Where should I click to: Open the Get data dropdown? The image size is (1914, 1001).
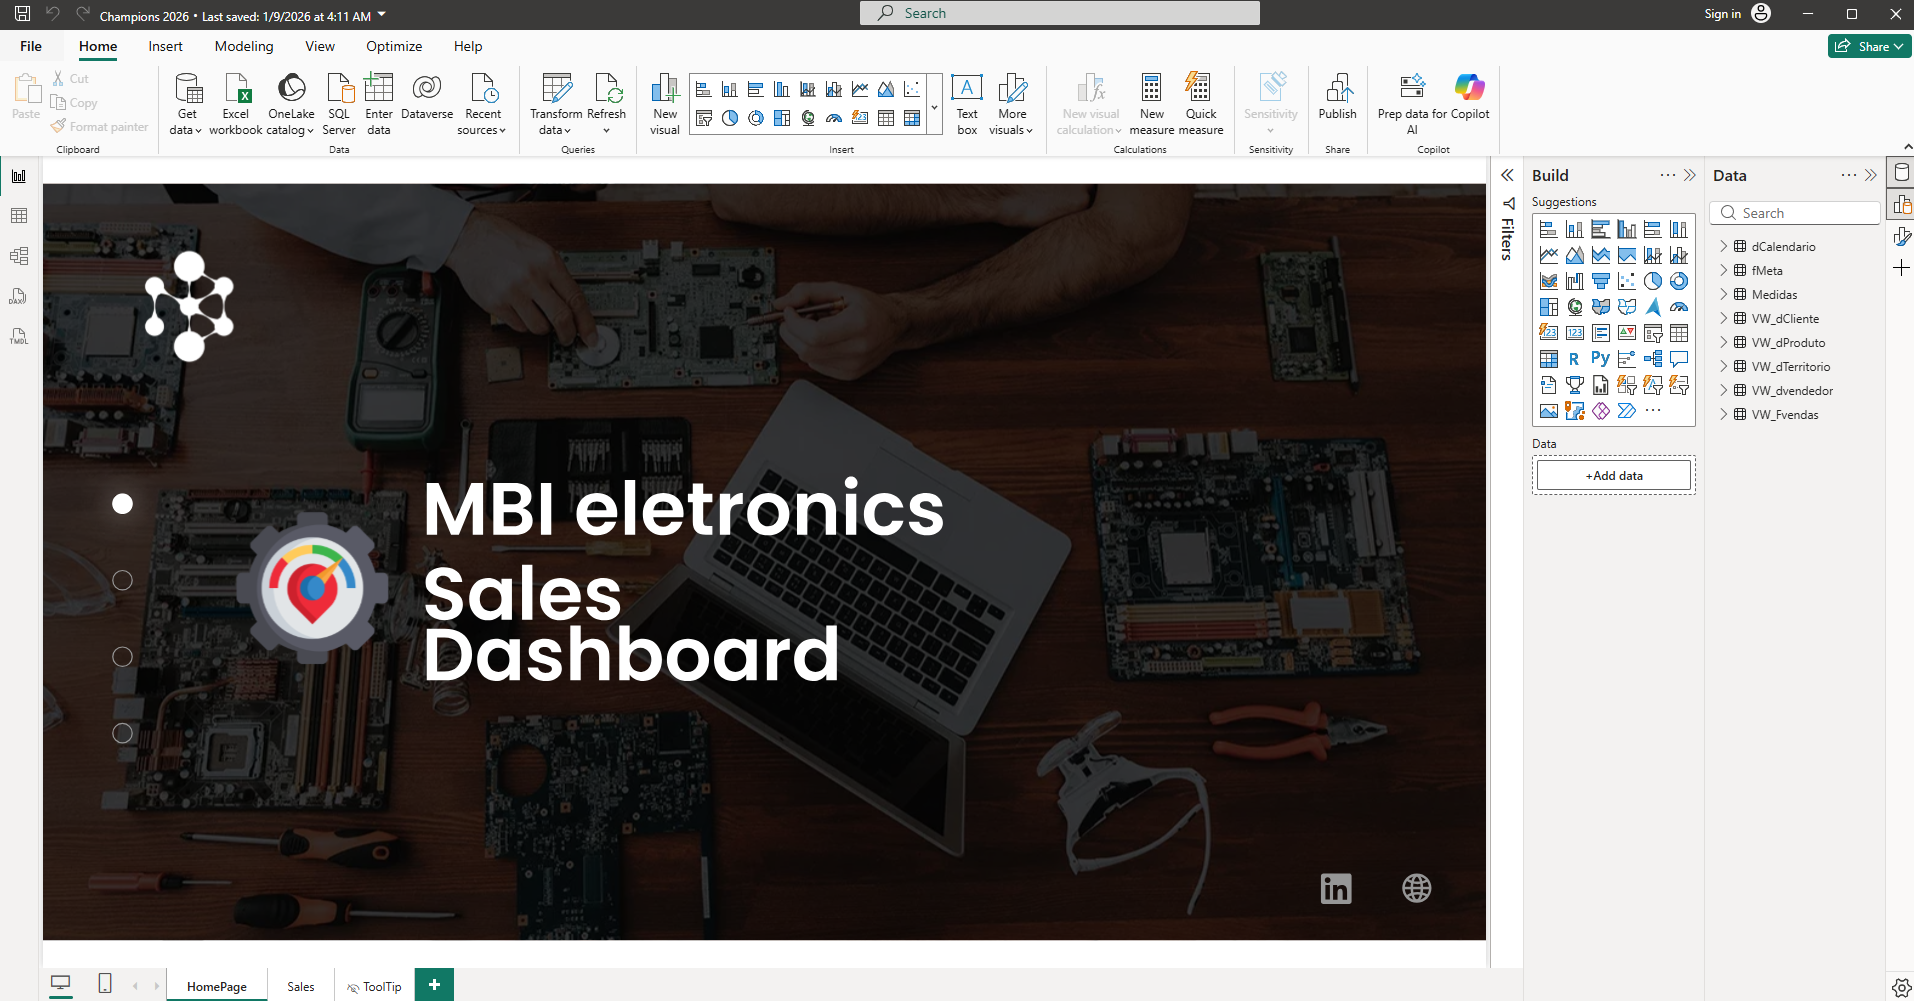pos(186,104)
